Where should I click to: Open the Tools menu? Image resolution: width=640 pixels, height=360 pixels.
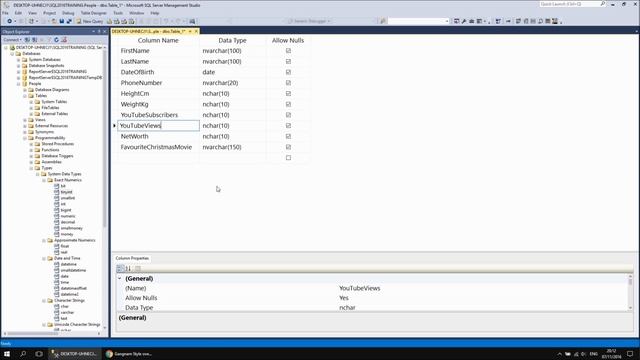tap(118, 13)
